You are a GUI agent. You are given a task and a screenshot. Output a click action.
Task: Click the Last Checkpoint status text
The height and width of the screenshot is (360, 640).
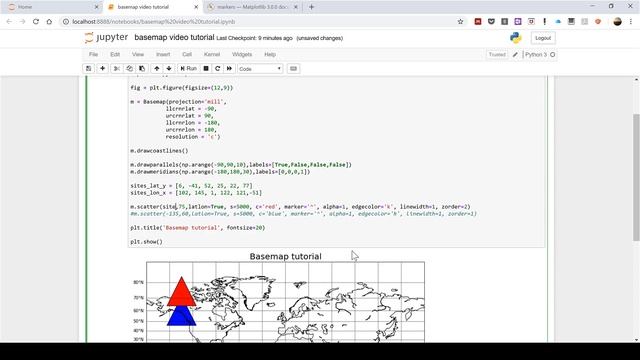254,38
